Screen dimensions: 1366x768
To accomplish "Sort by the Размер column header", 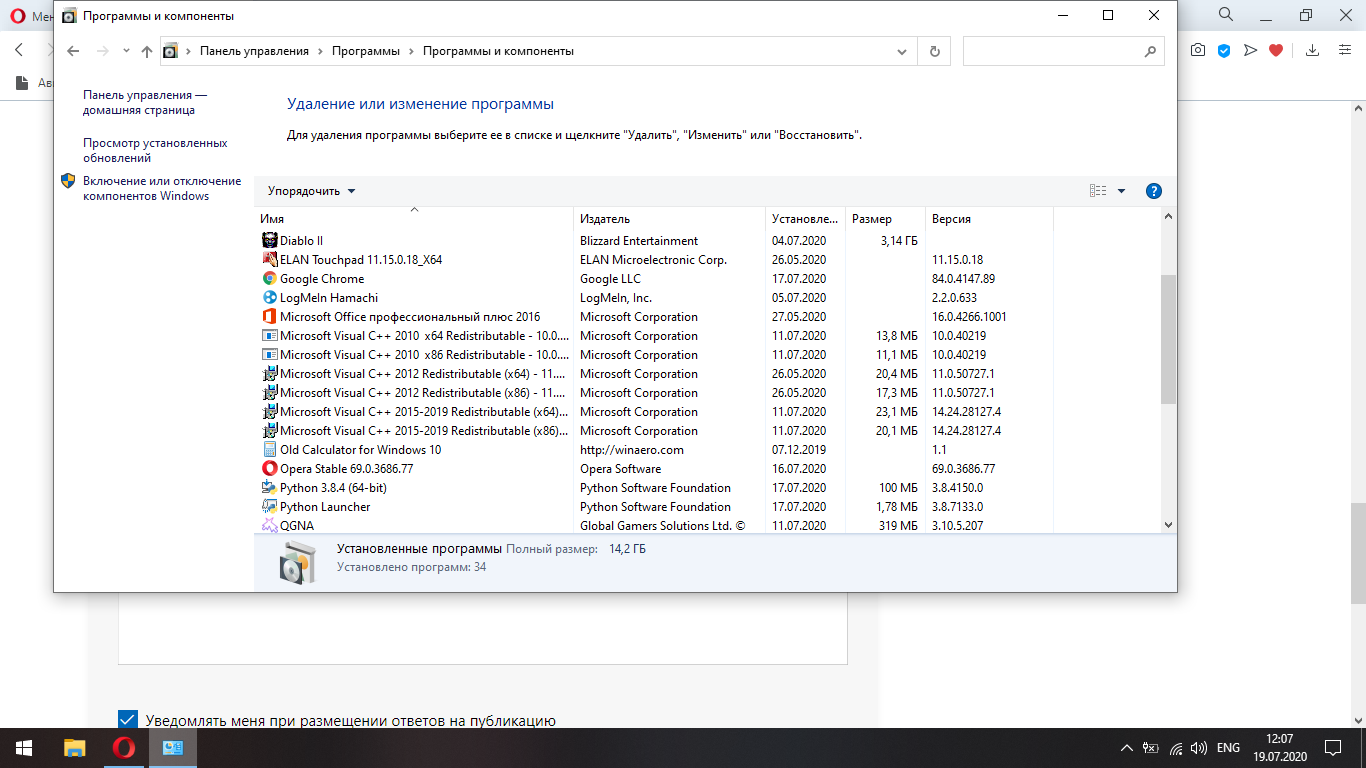I will click(884, 219).
